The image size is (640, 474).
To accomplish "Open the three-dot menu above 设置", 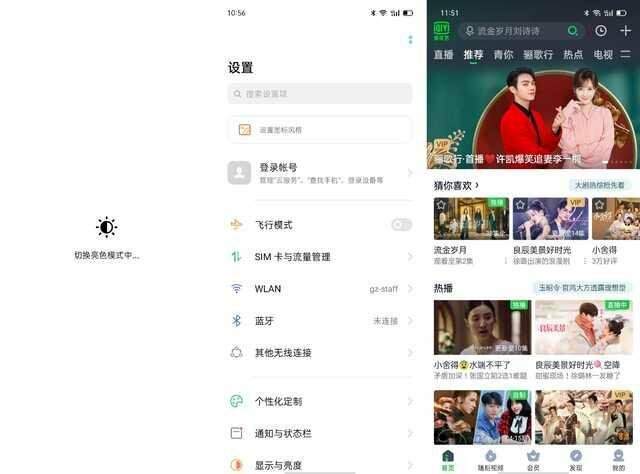I will tap(410, 40).
